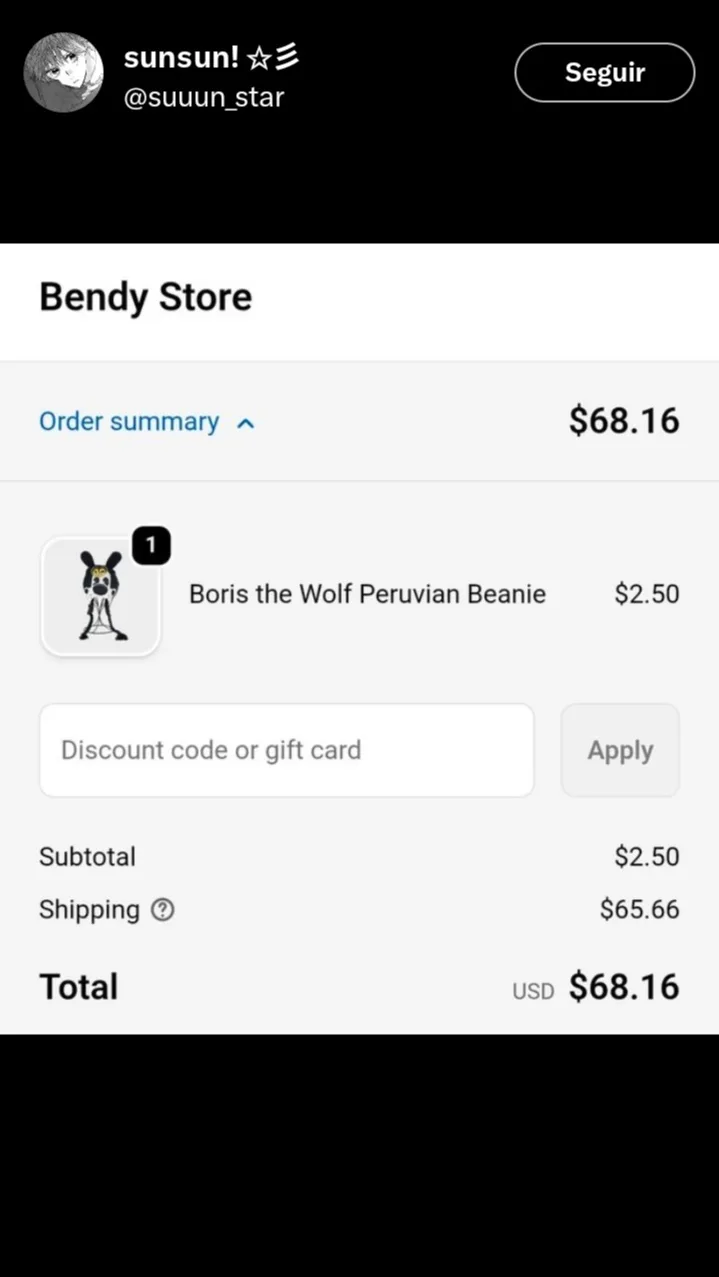Click the $68.16 amount in the summary header
Screen dimensions: 719x1277
coord(624,421)
